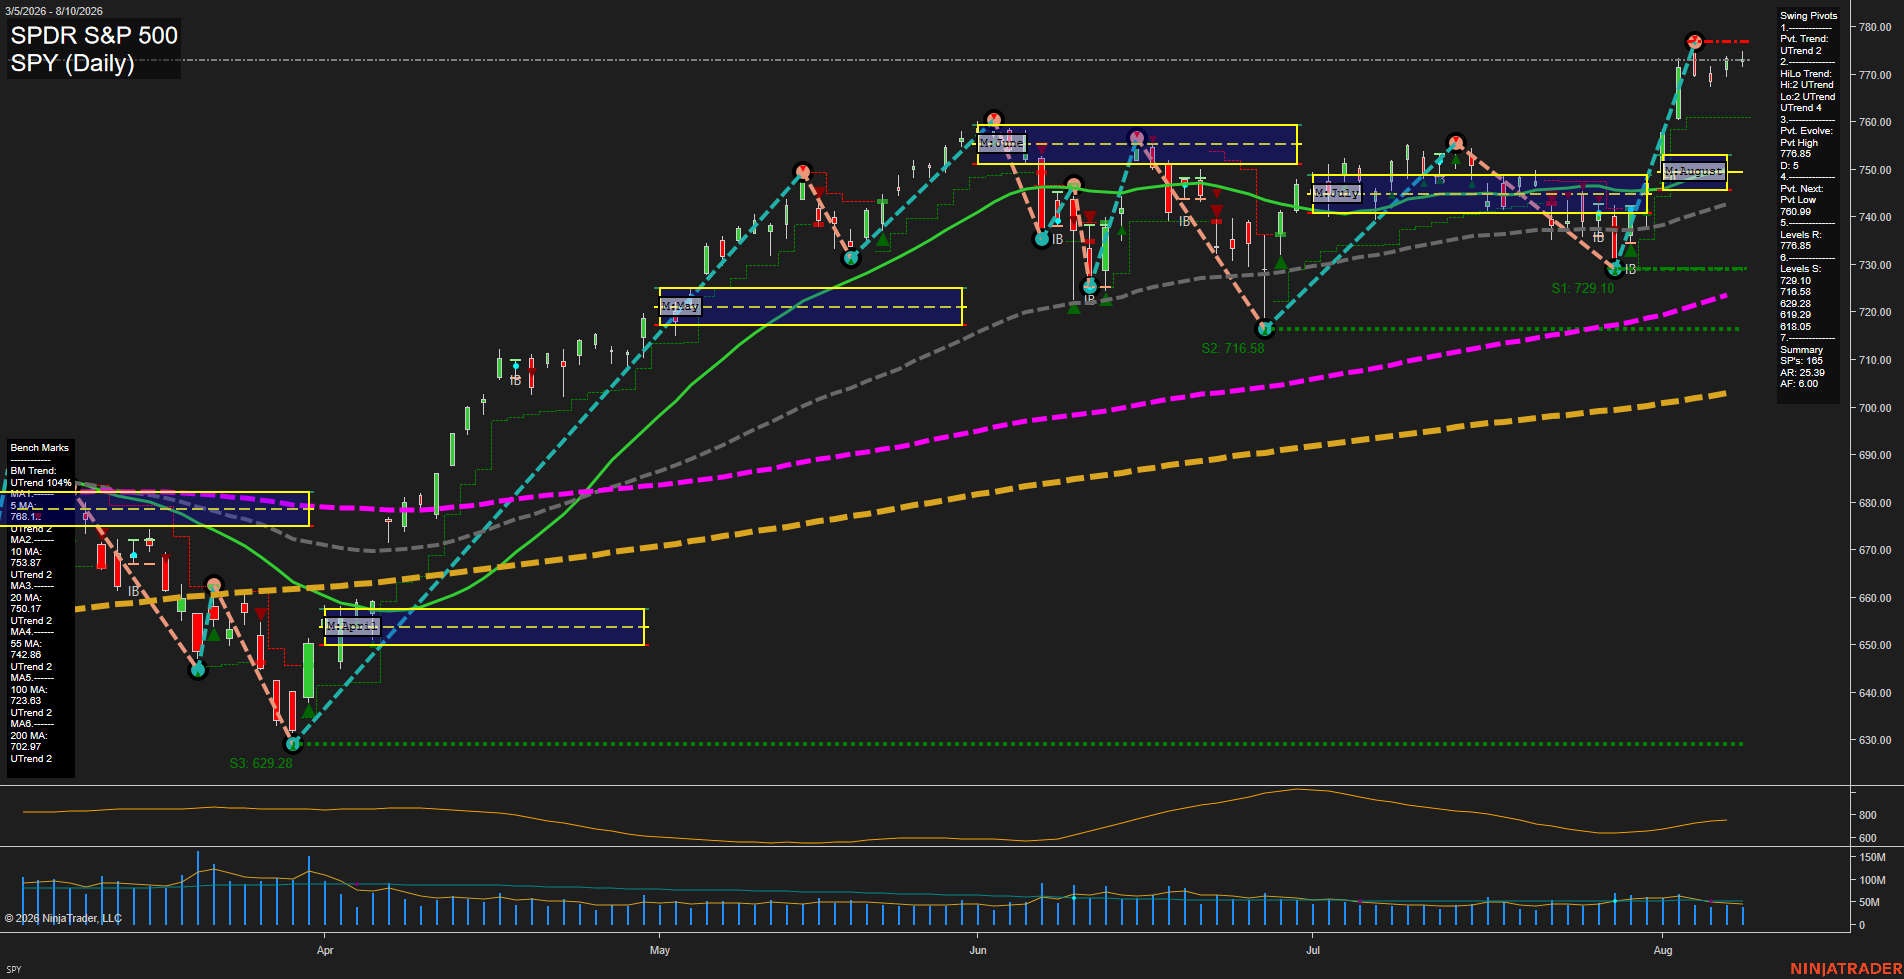Click the 742.86 moving average value

pos(26,655)
